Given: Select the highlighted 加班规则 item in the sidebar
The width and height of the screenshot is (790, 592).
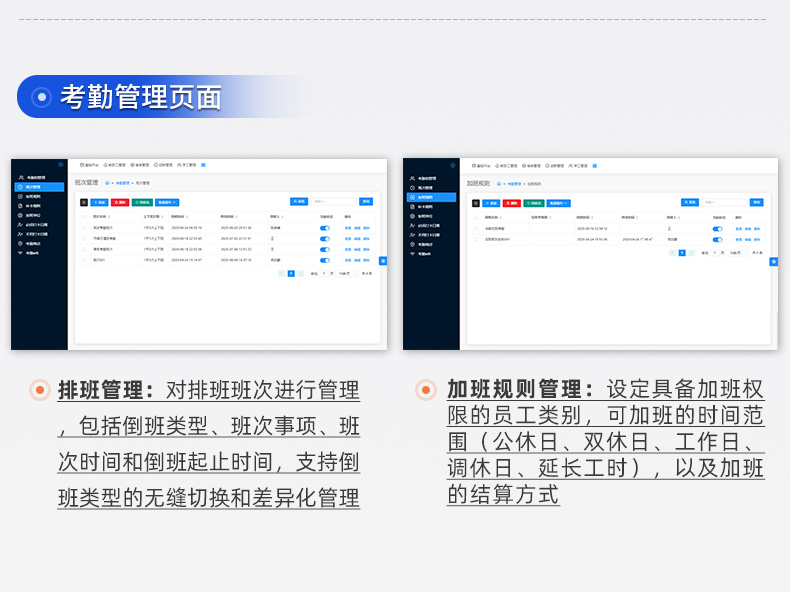Looking at the screenshot, I should pyautogui.click(x=431, y=196).
